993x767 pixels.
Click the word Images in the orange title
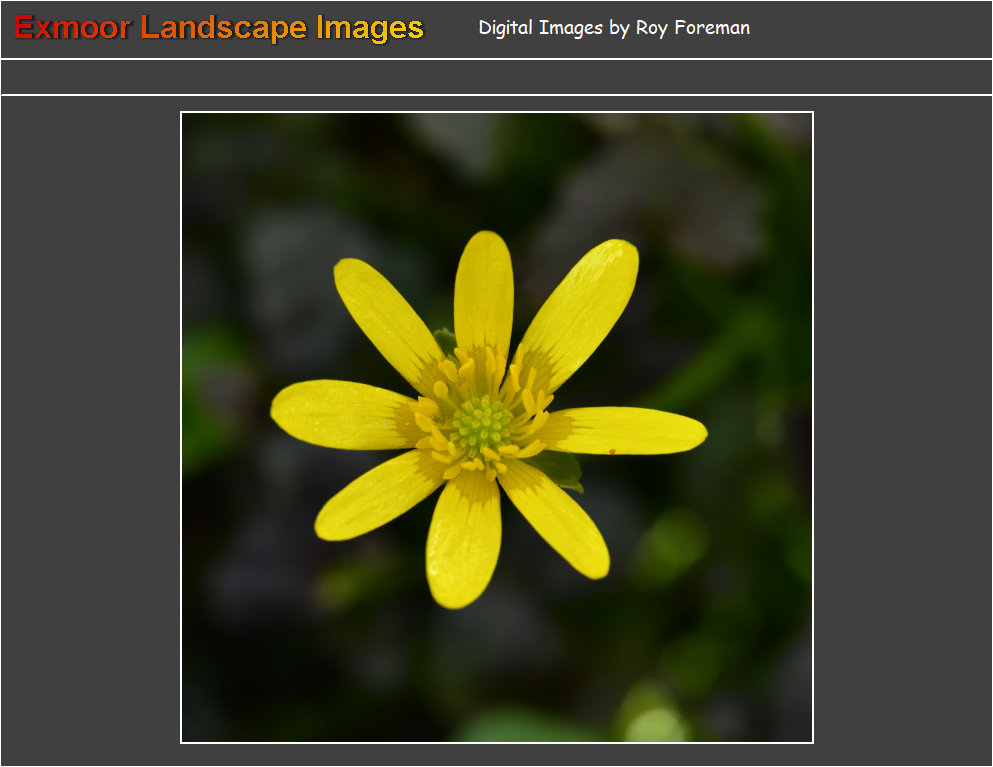coord(370,28)
